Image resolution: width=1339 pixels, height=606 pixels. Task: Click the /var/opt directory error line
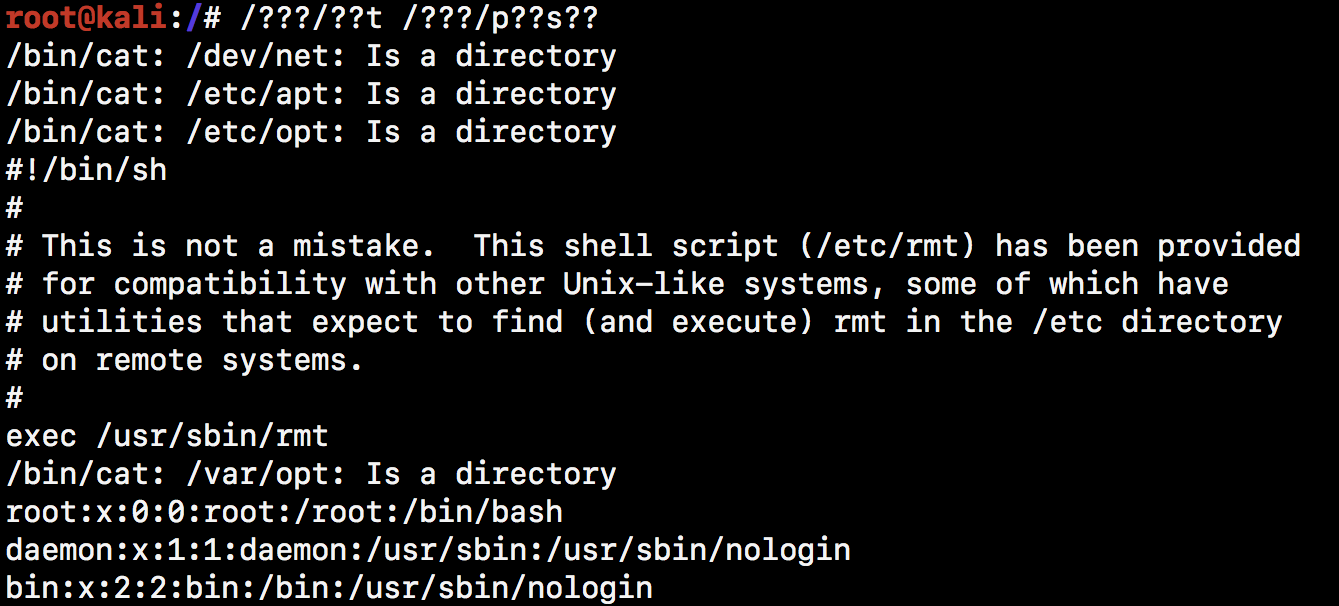(311, 474)
